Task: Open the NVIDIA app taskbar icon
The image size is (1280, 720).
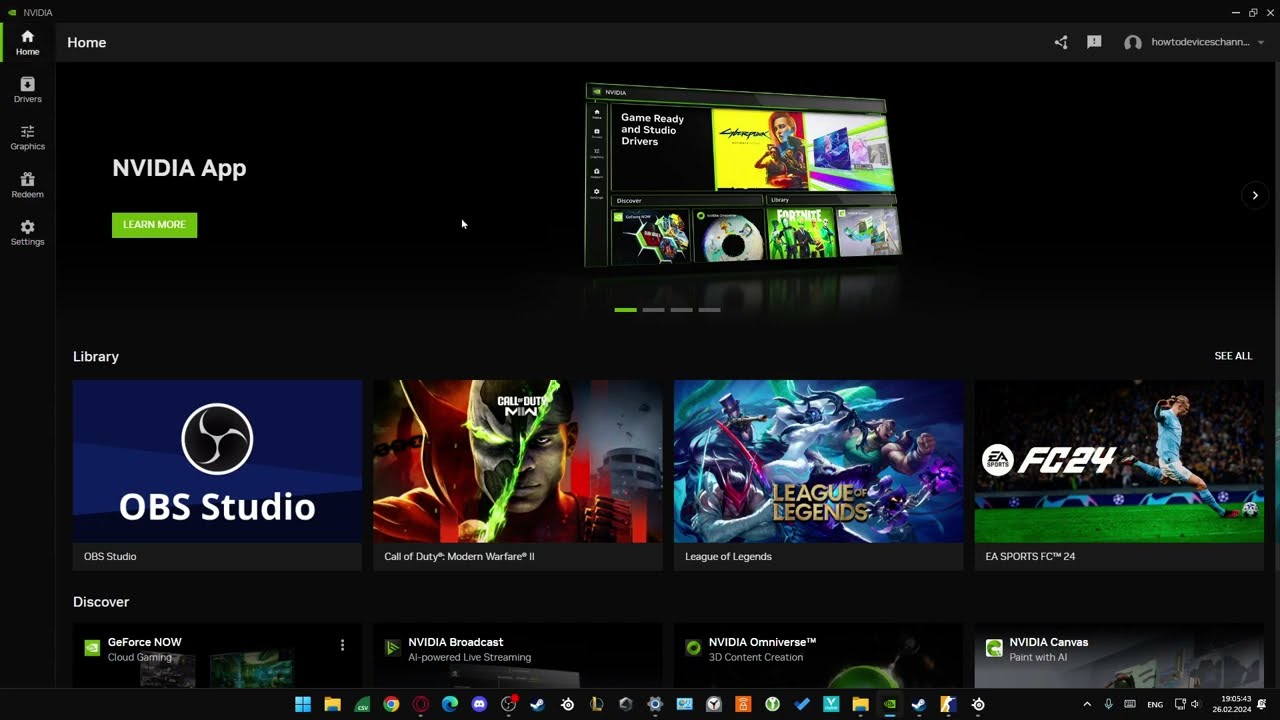Action: point(890,704)
